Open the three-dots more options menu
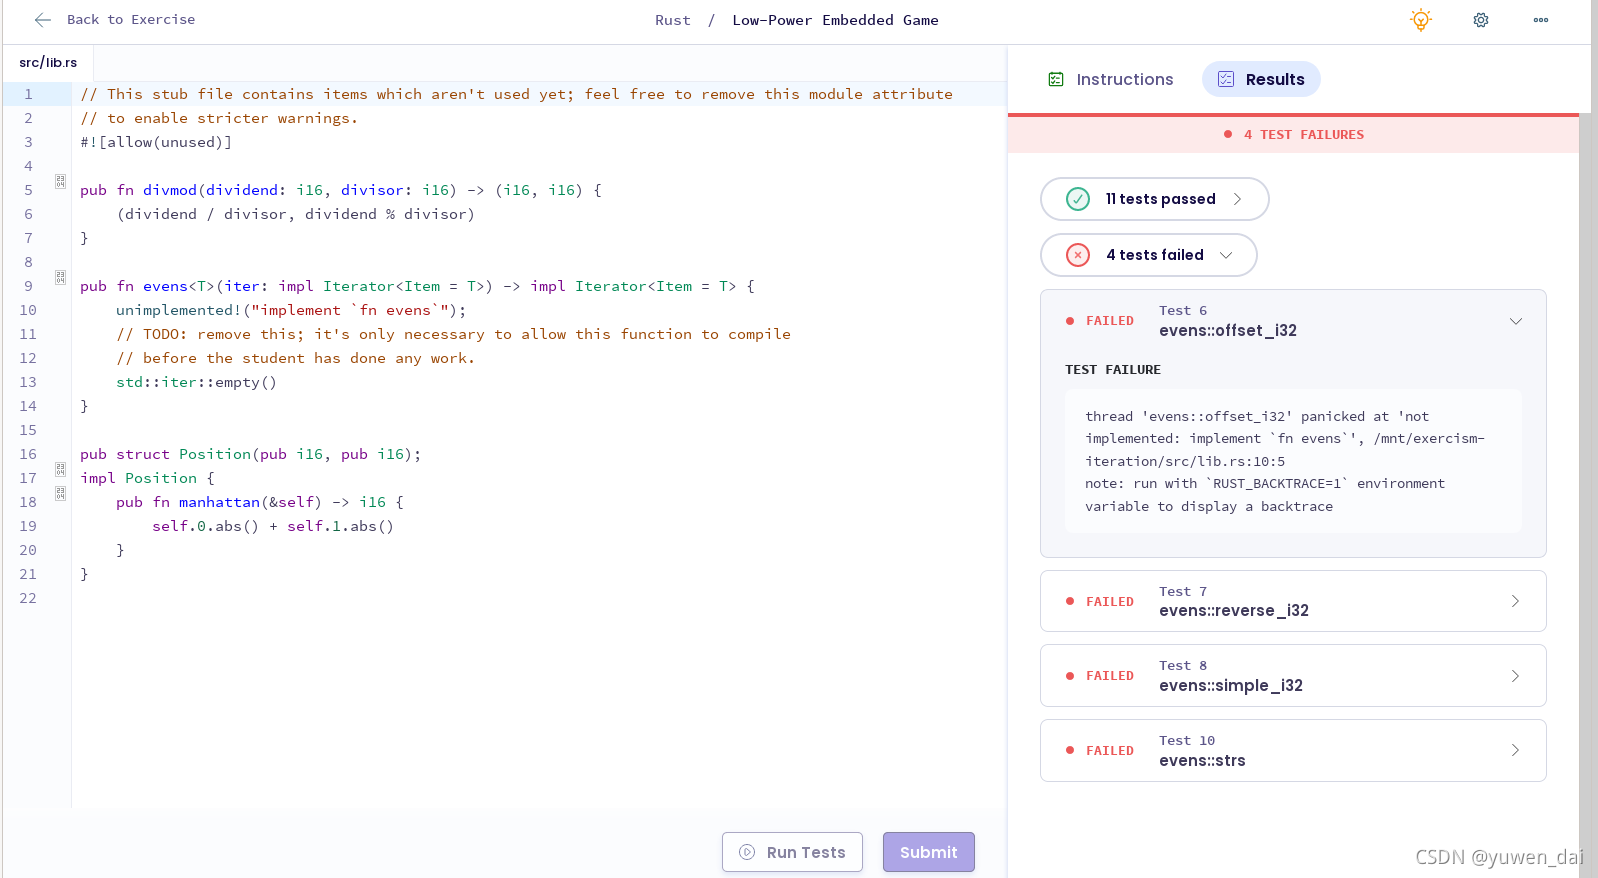 [1541, 20]
